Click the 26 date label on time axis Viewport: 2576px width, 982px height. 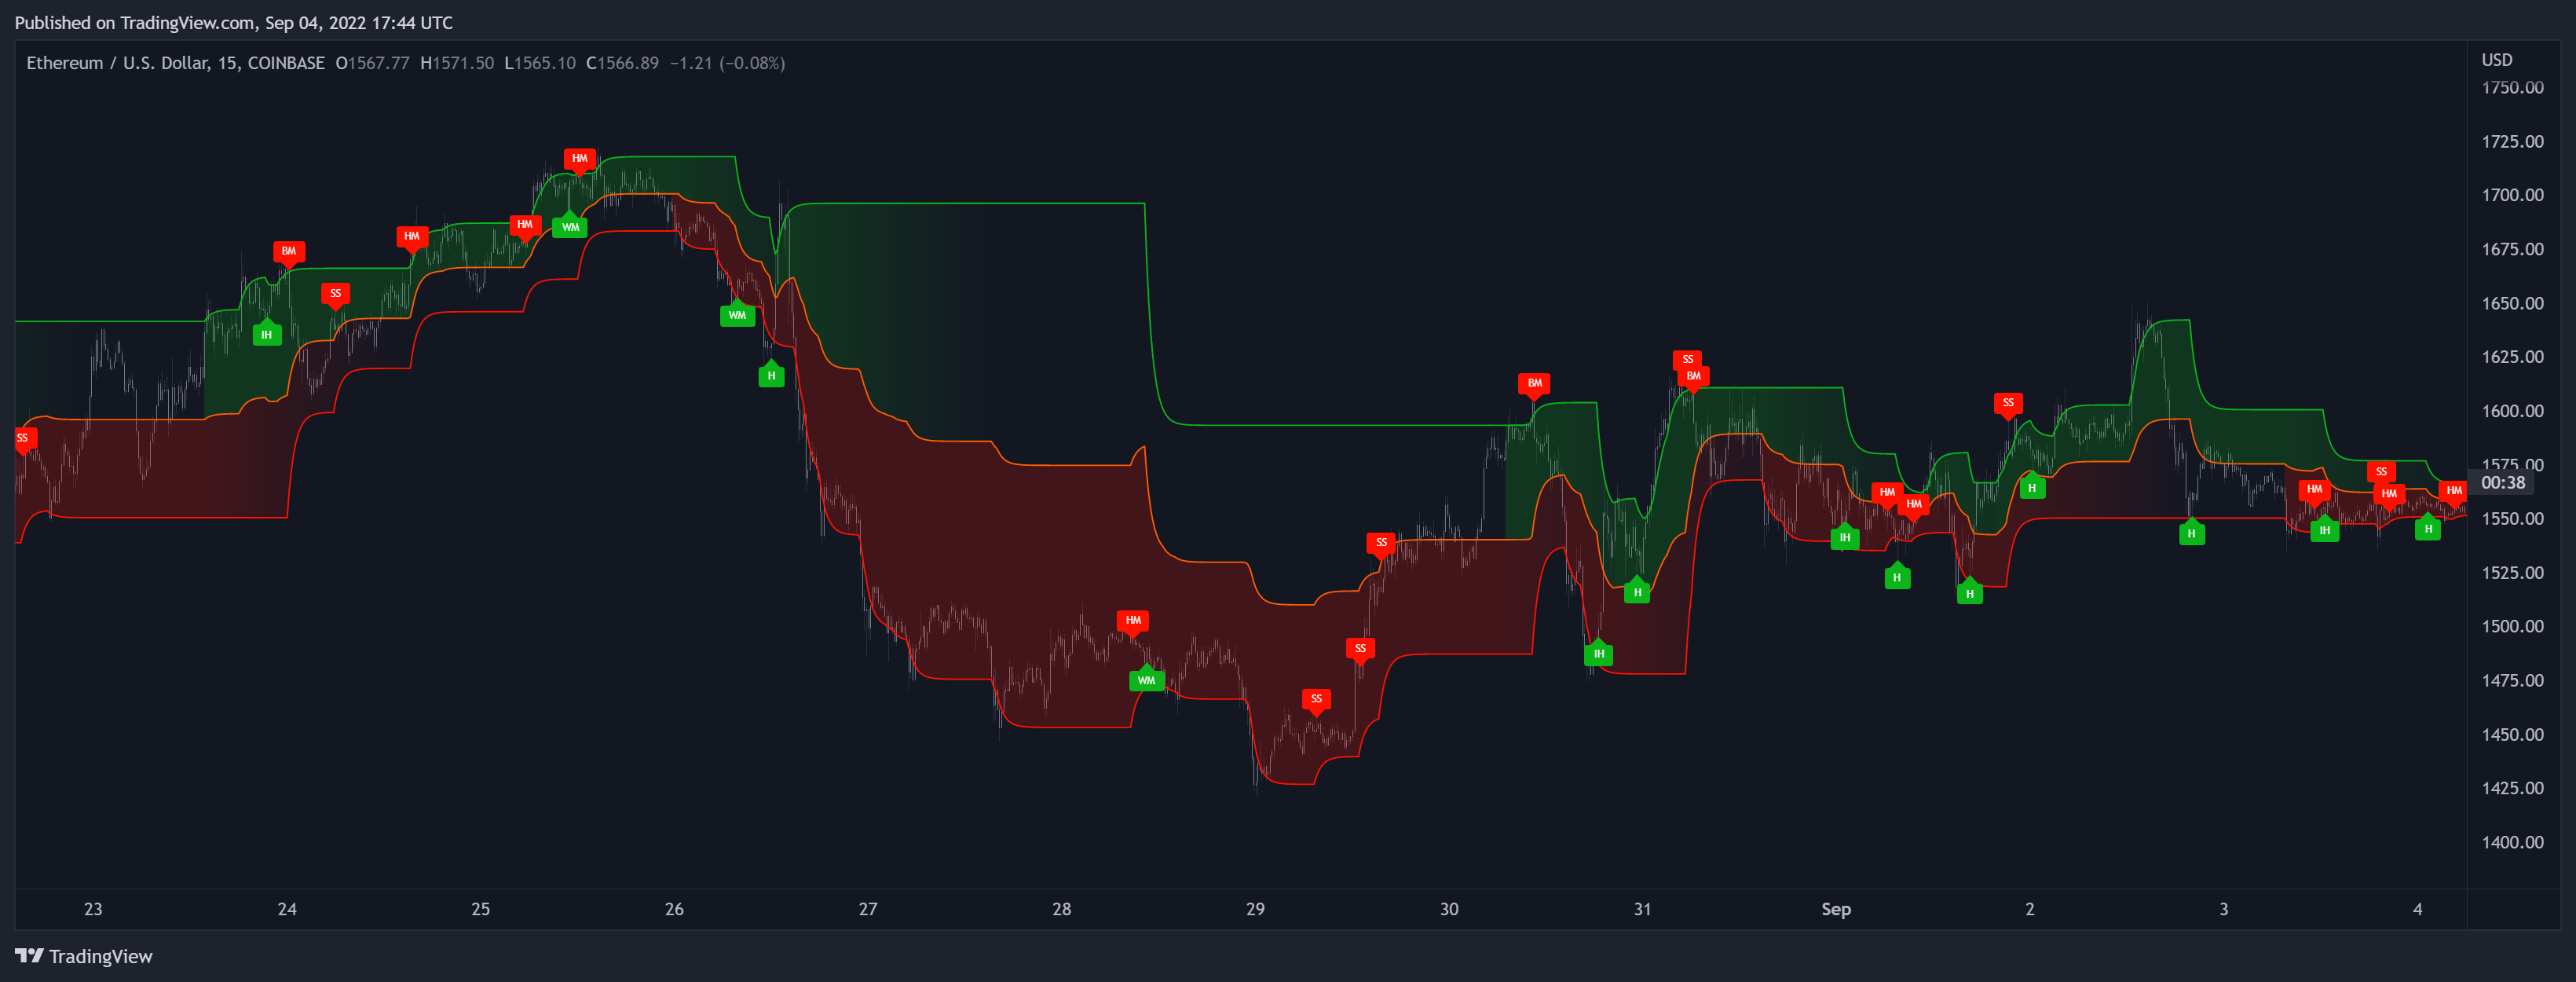(674, 909)
